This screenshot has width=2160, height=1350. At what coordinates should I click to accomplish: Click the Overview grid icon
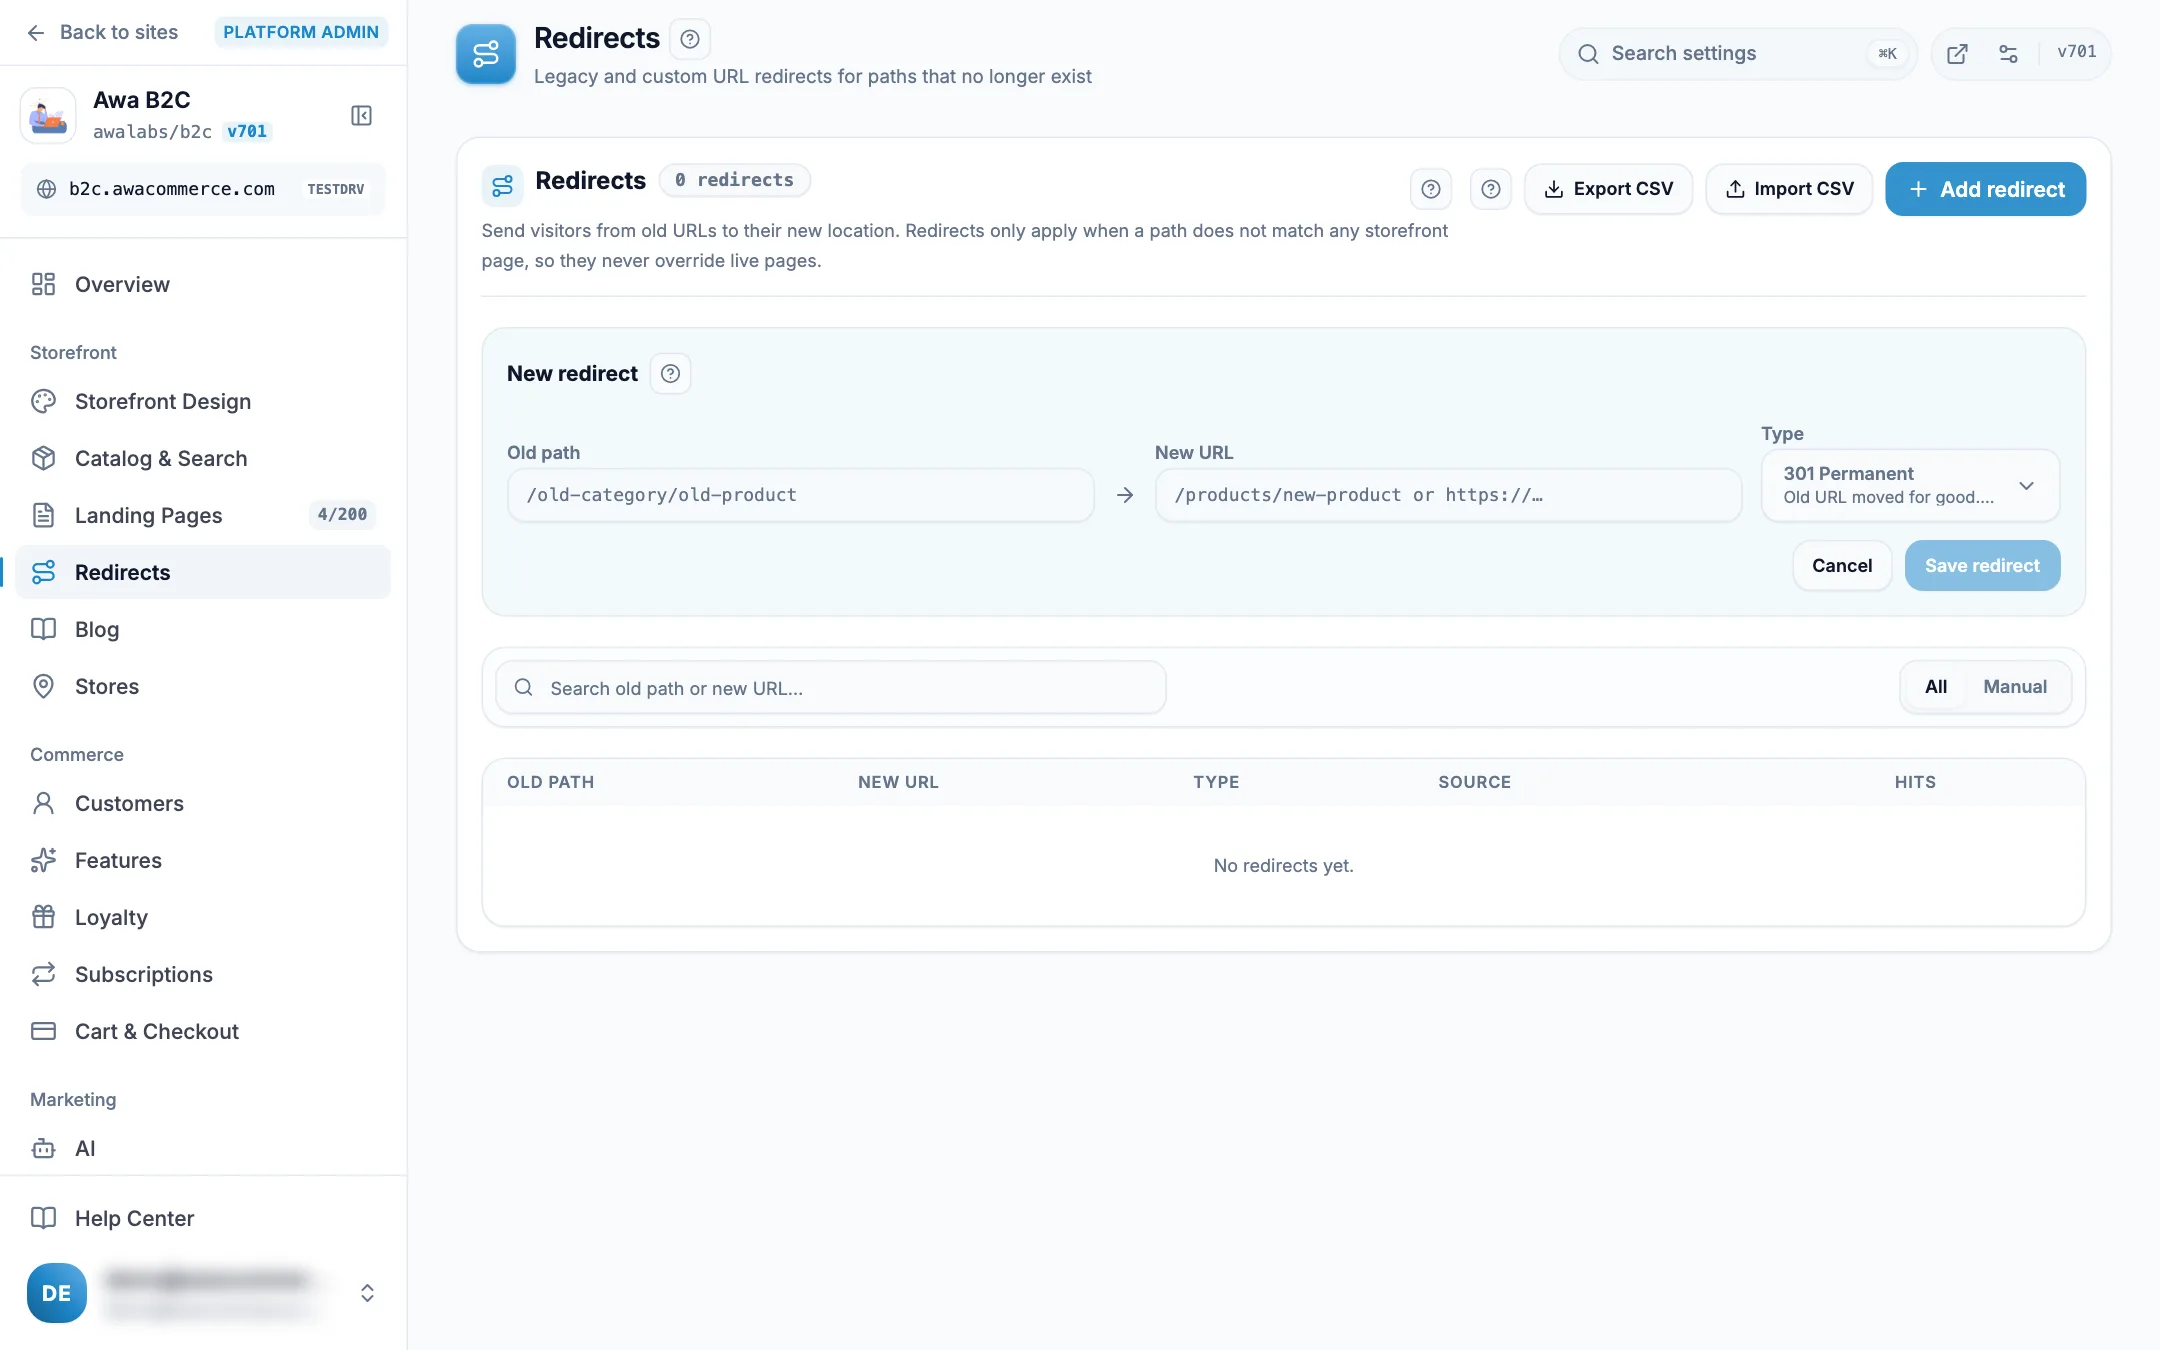pos(43,284)
